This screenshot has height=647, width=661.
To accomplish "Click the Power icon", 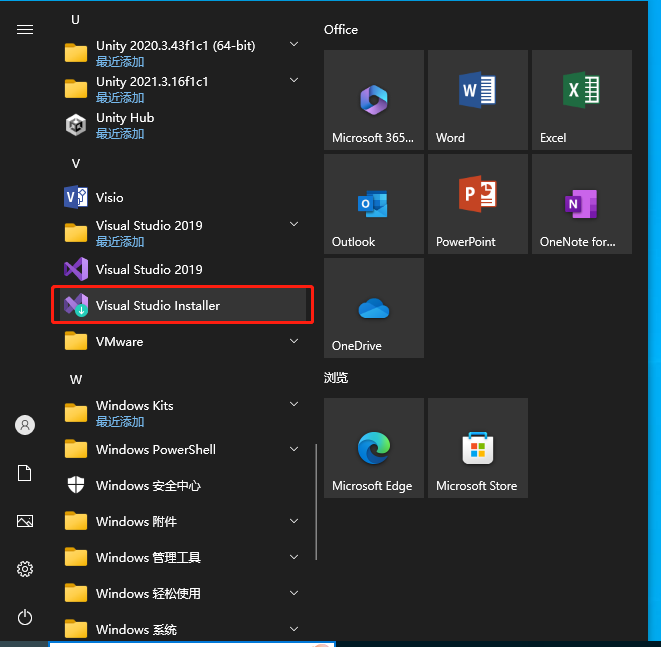I will pyautogui.click(x=25, y=617).
